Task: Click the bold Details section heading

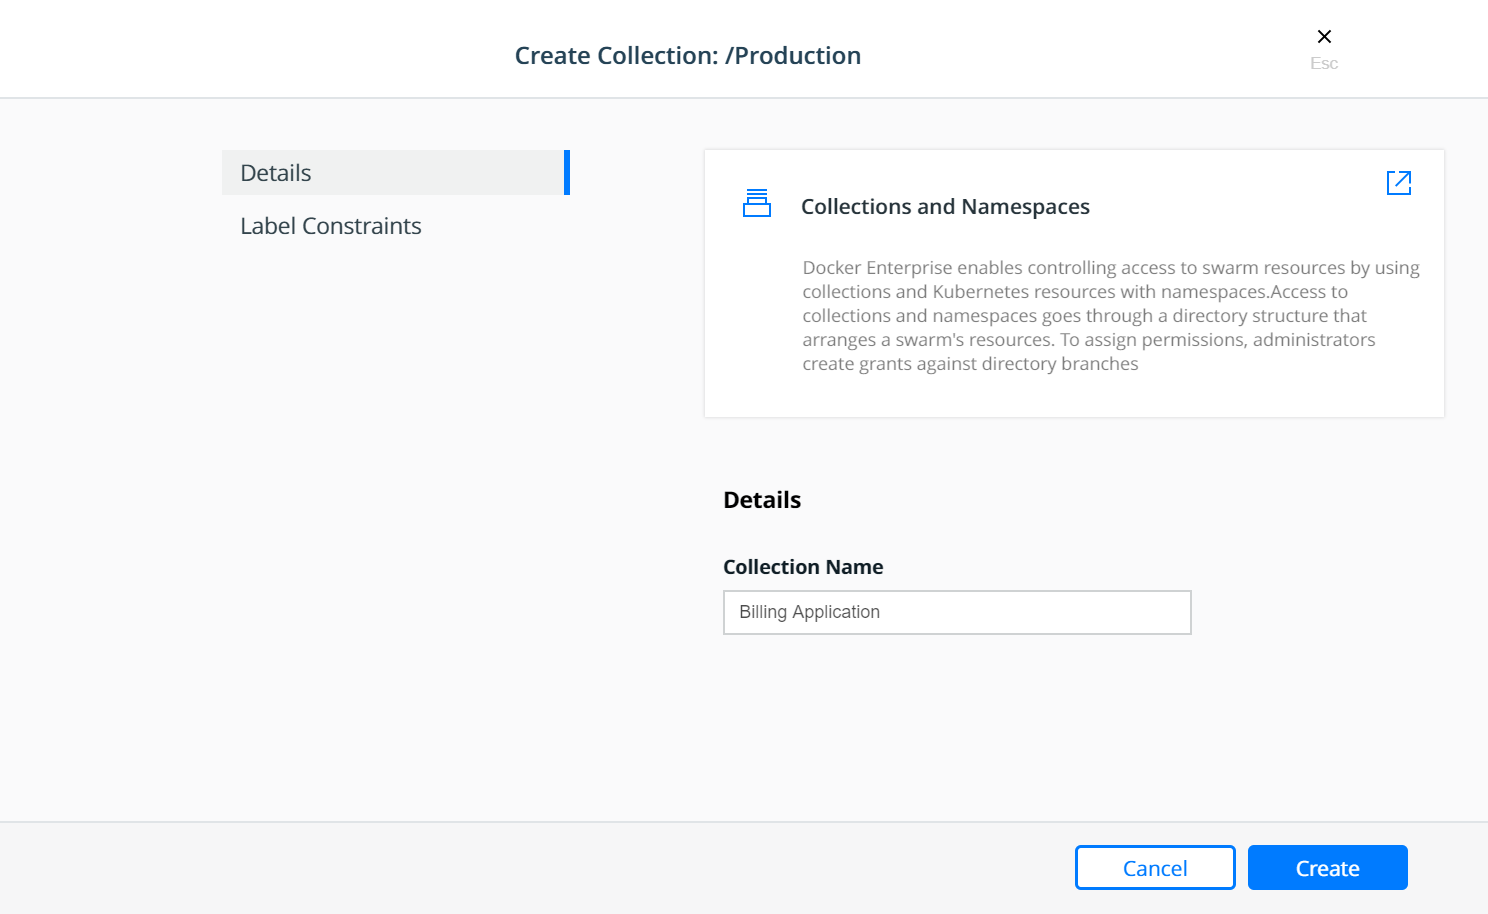Action: (x=762, y=500)
